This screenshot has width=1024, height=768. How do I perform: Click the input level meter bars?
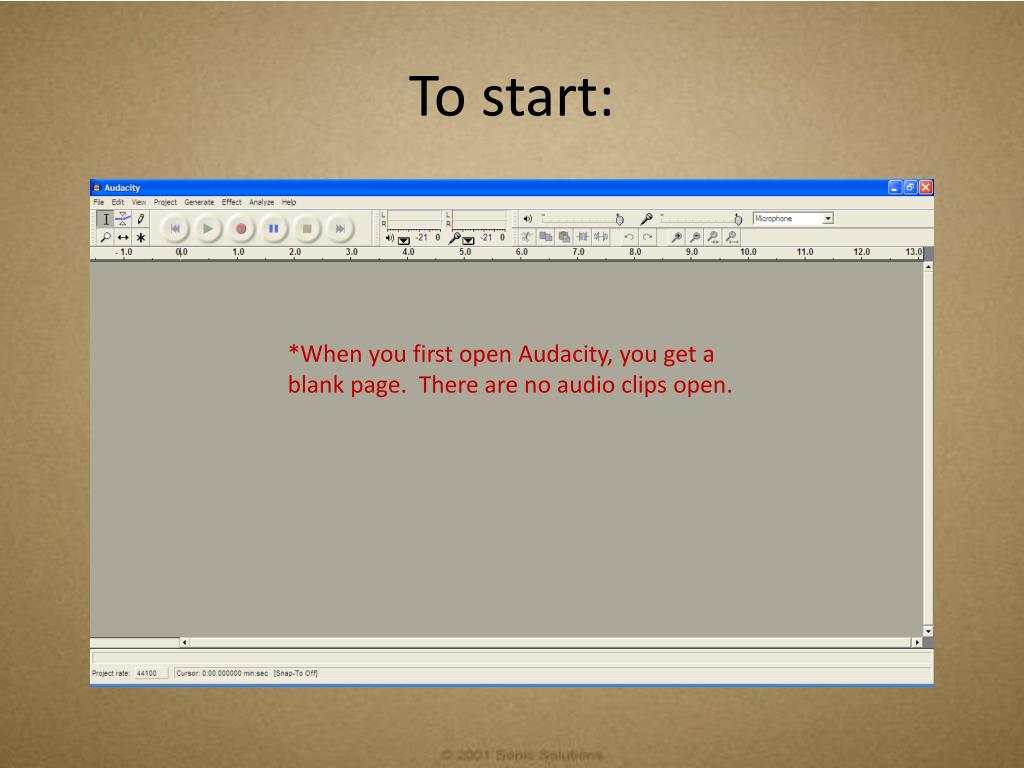(479, 220)
